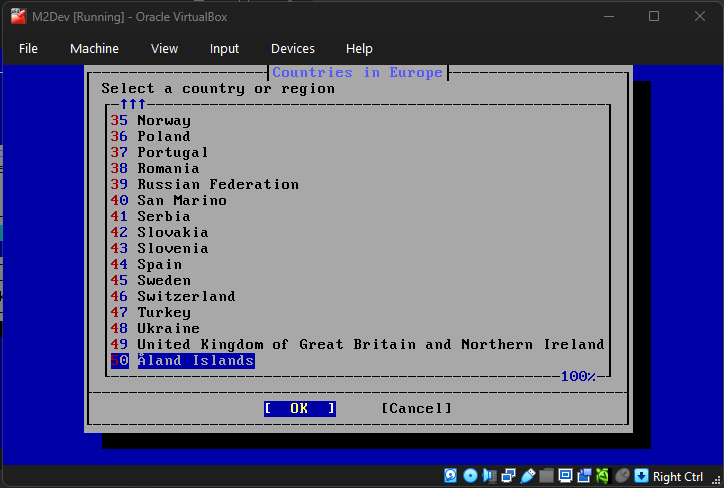Open the audio status icon
The height and width of the screenshot is (488, 724).
(489, 476)
